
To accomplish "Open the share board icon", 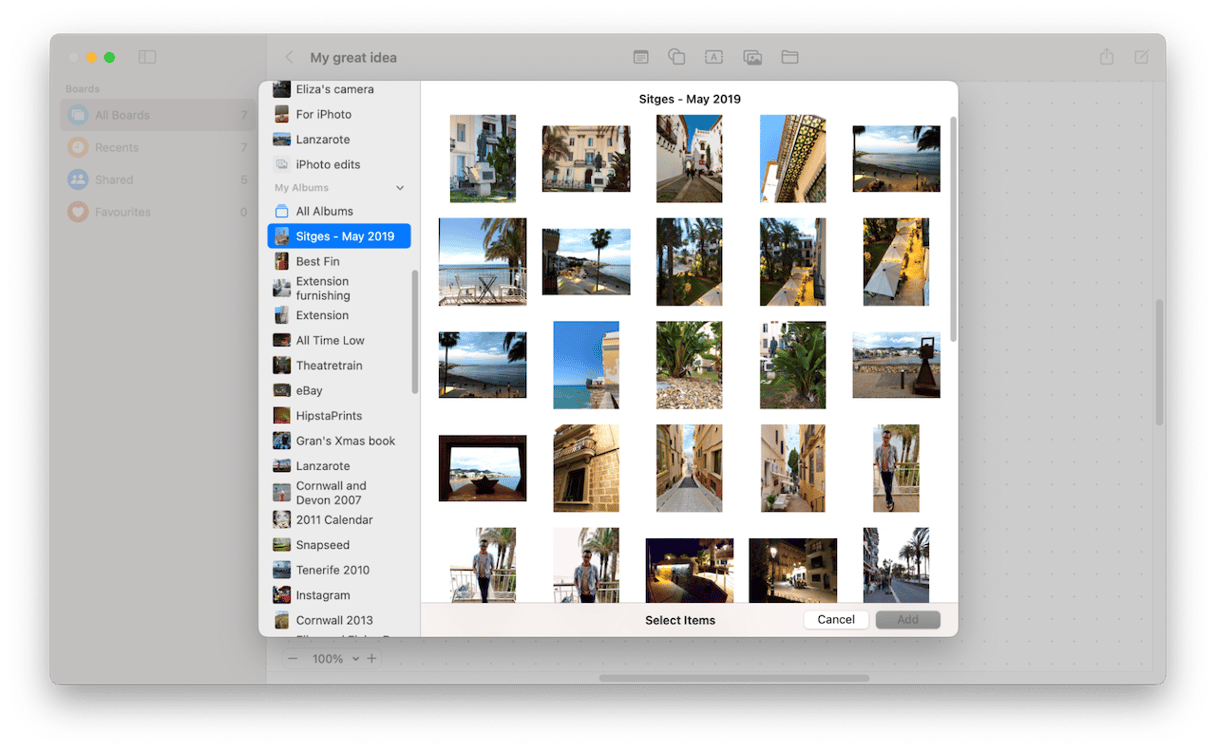I will click(x=1106, y=58).
